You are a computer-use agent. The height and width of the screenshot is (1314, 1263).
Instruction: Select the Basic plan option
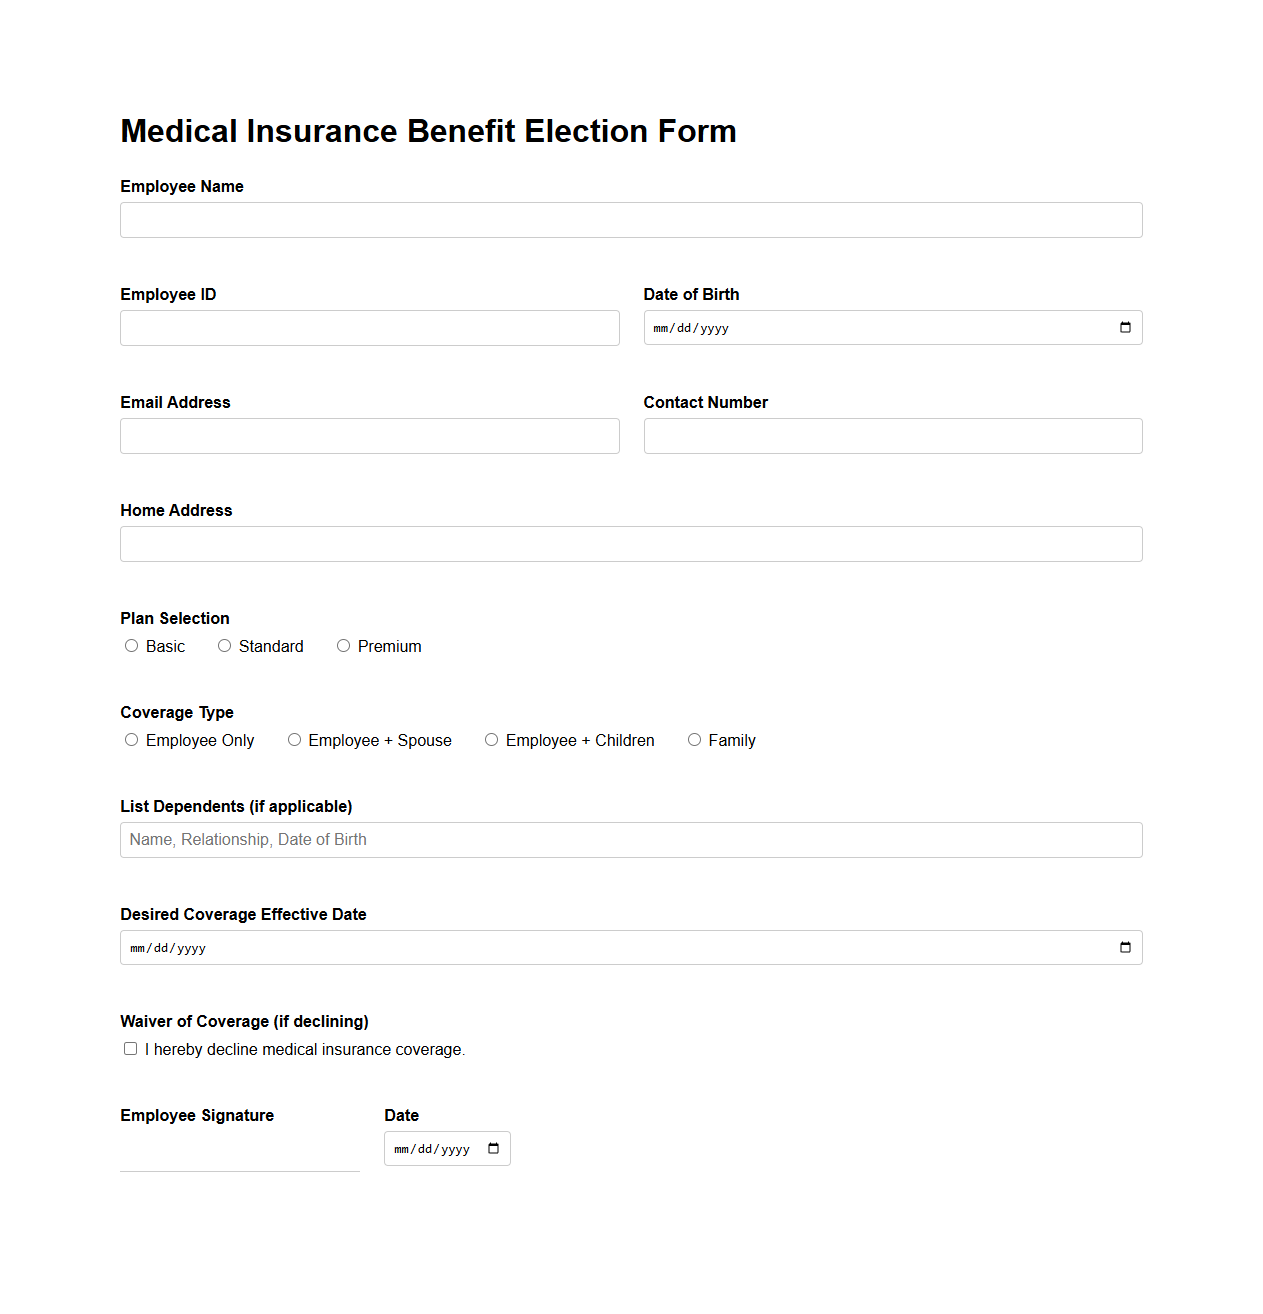click(x=131, y=645)
